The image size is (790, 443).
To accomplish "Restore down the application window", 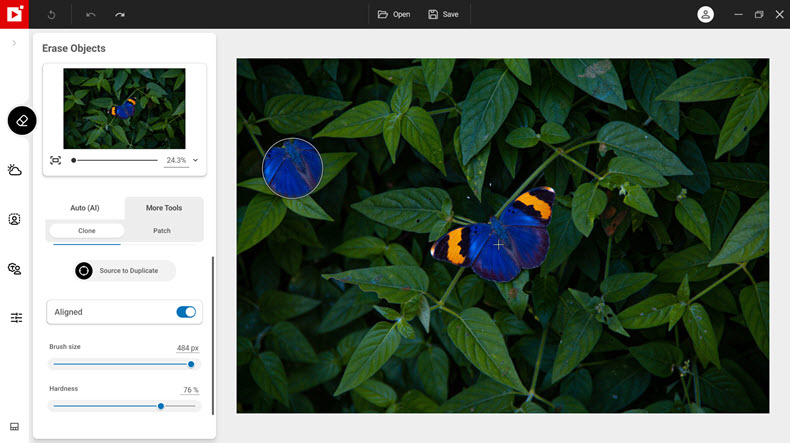I will (759, 14).
